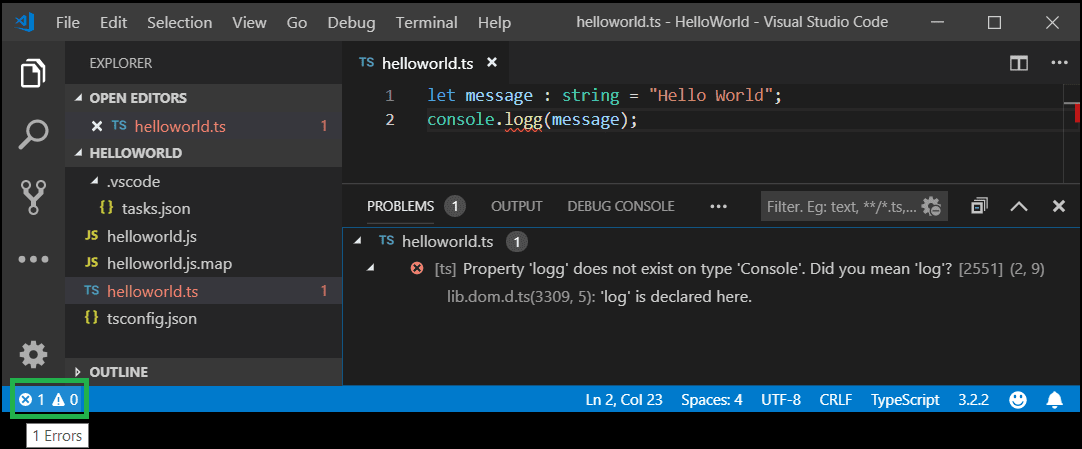
Task: Open the Terminal menu
Action: [x=426, y=21]
